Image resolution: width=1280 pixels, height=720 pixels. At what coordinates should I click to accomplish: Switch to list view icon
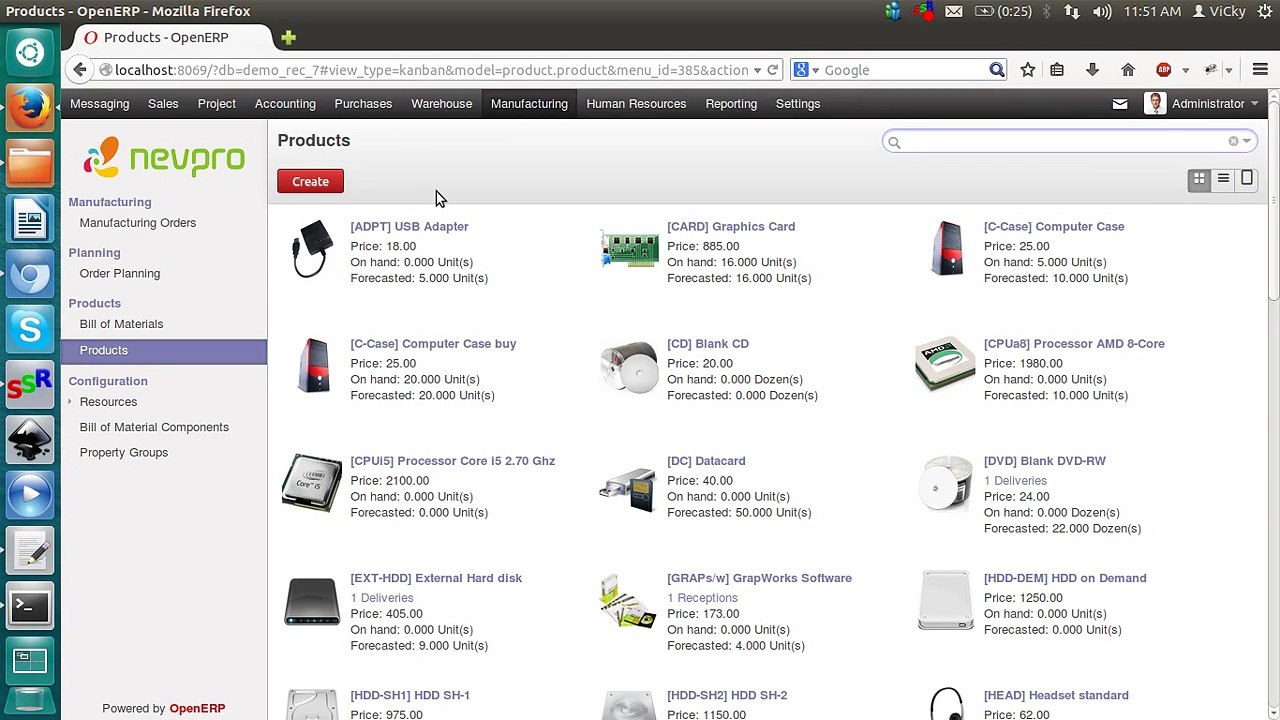1223,179
